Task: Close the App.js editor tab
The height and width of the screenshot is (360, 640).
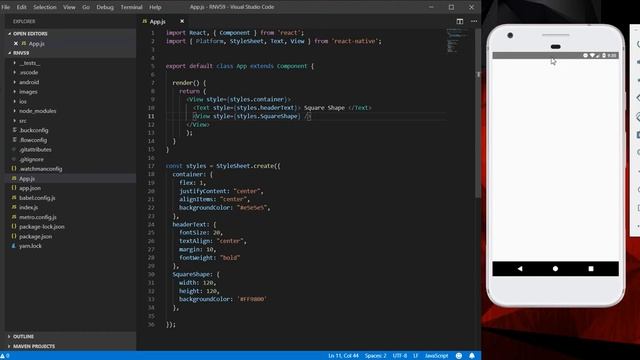Action: pyautogui.click(x=182, y=21)
